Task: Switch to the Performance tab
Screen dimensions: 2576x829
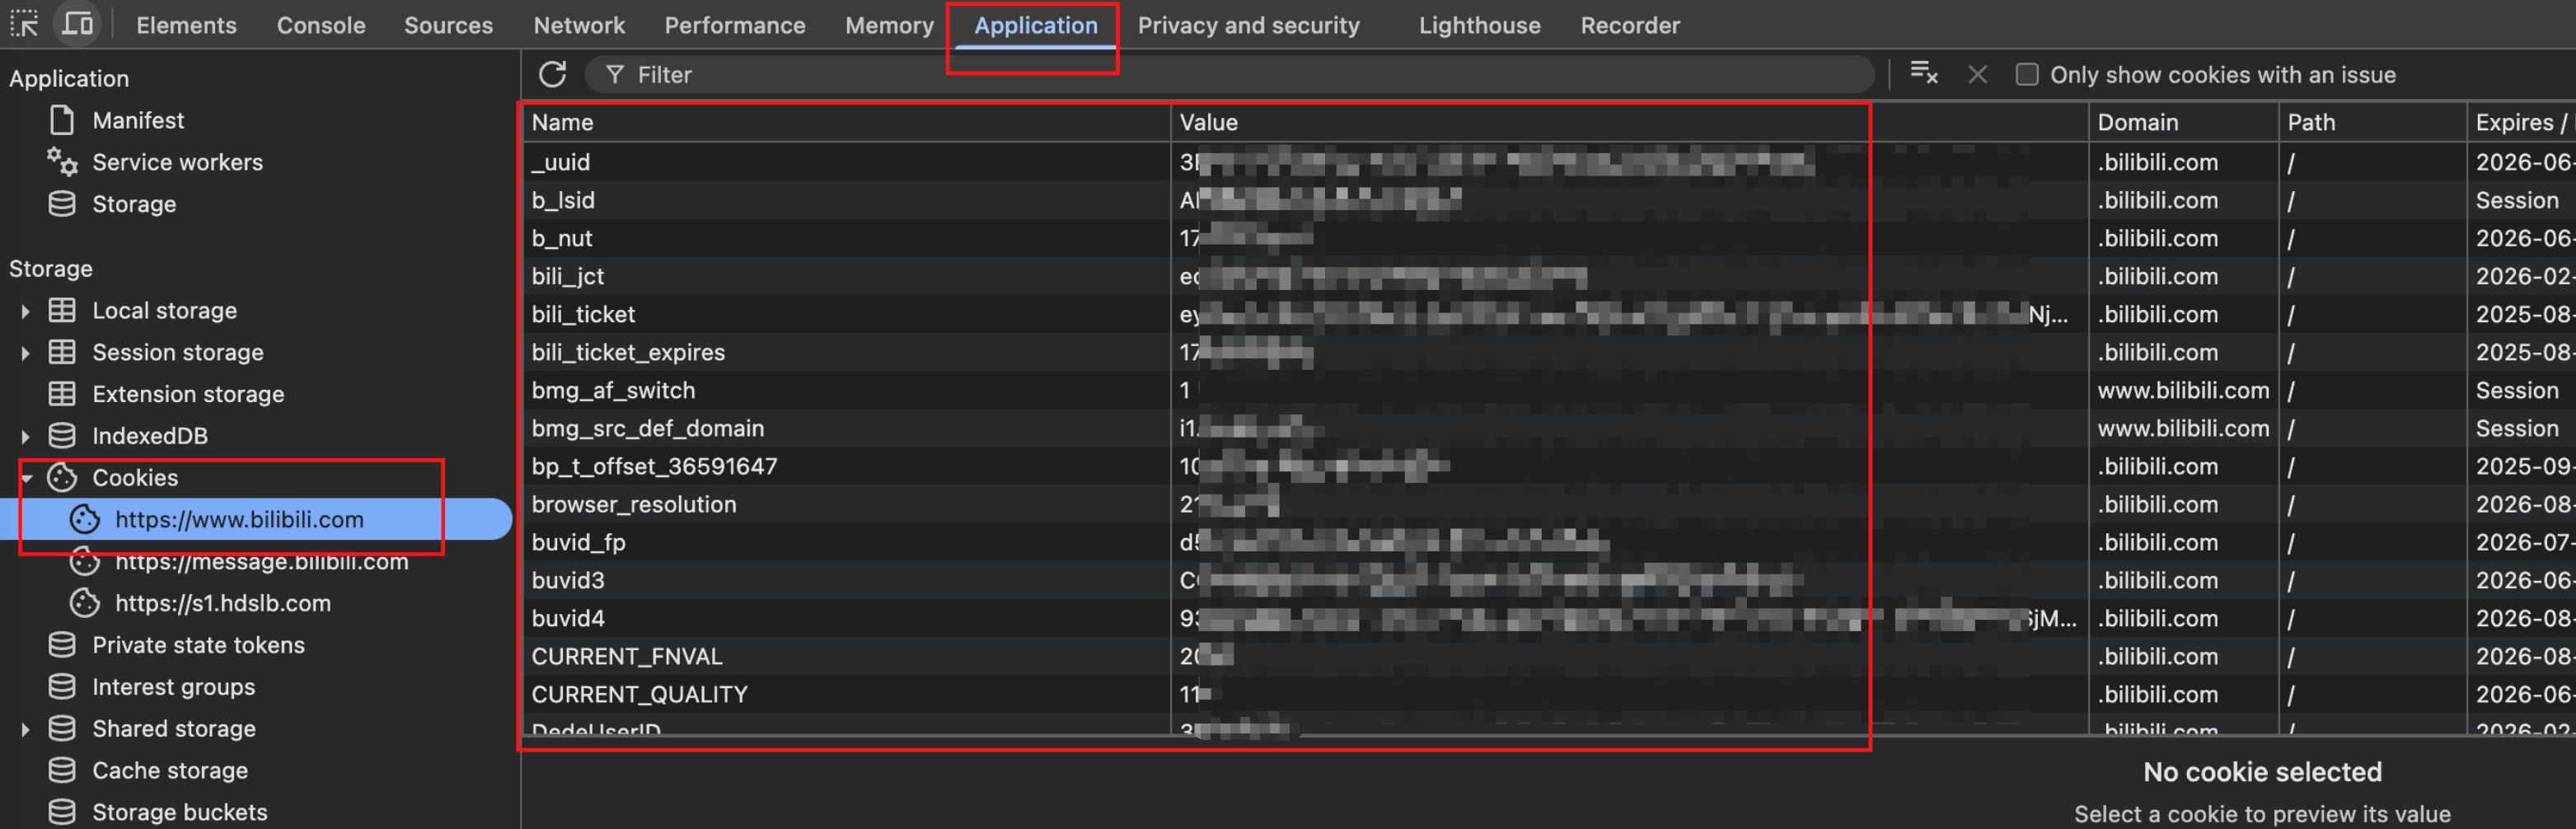Action: pos(735,25)
